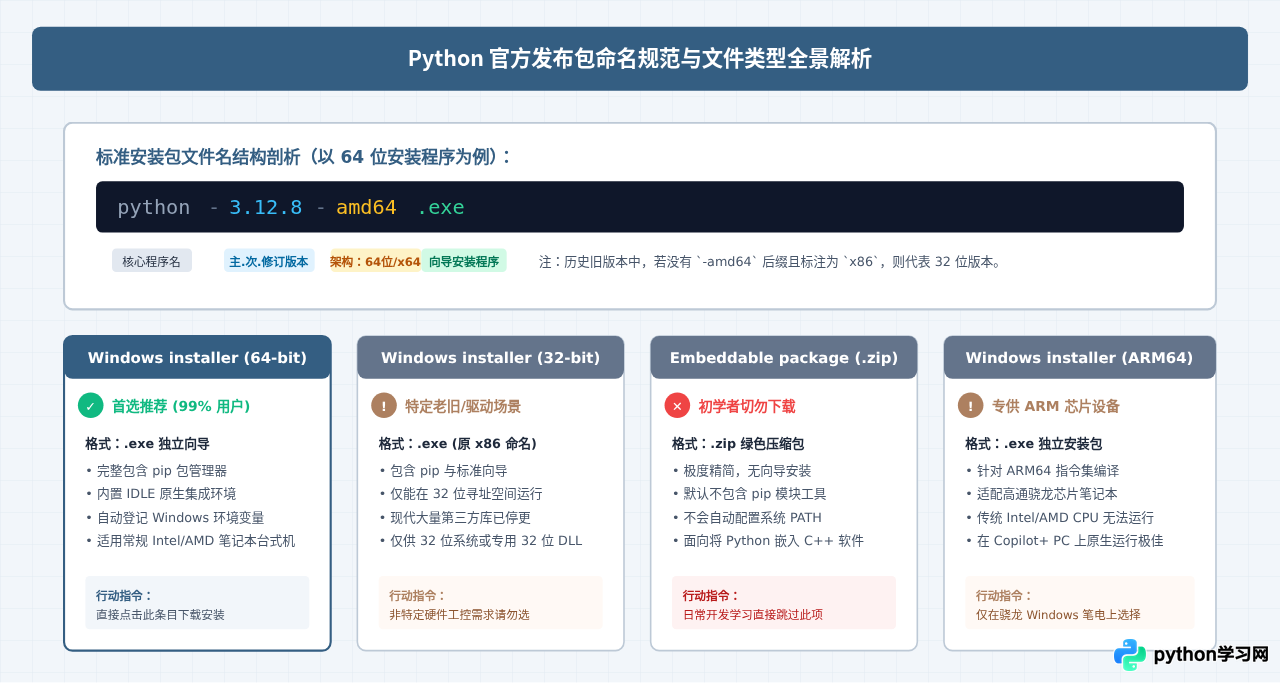Click '格式：.zip 绿色压缩包' text
The height and width of the screenshot is (683, 1280).
pyautogui.click(x=738, y=443)
